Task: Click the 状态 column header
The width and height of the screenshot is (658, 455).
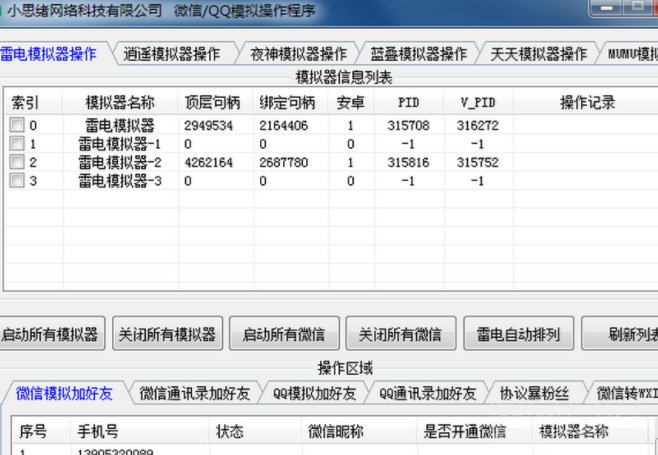Action: [255, 431]
